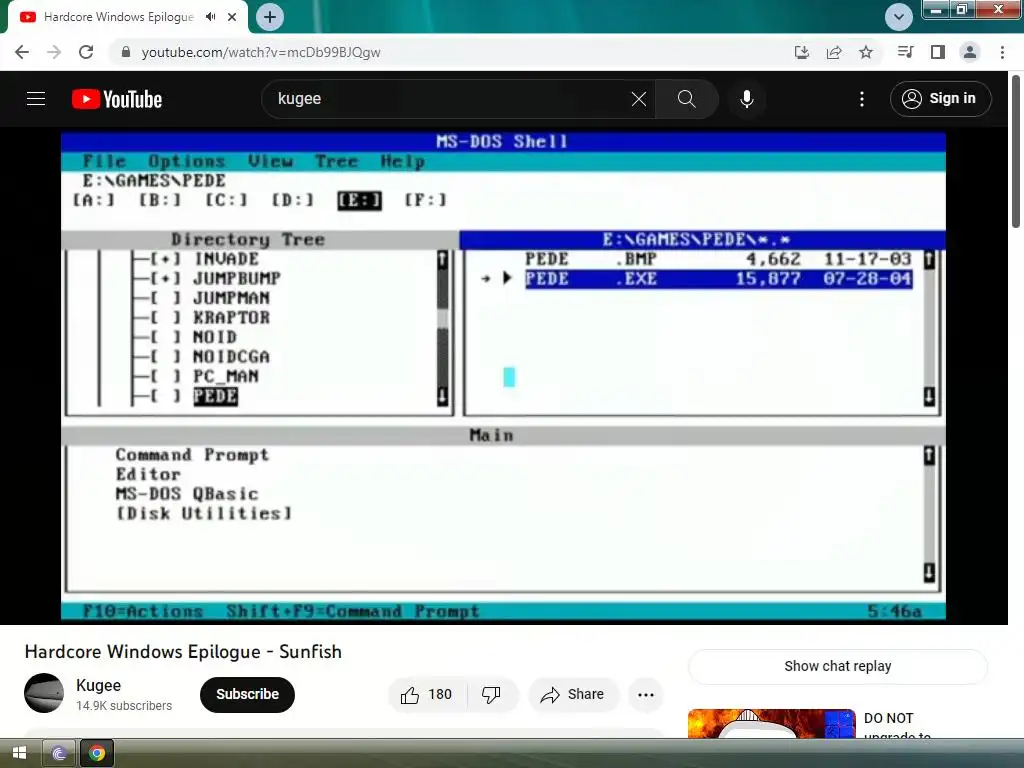Open media control icon in Chrome toolbar
Screen dimensions: 1024x768
point(905,52)
